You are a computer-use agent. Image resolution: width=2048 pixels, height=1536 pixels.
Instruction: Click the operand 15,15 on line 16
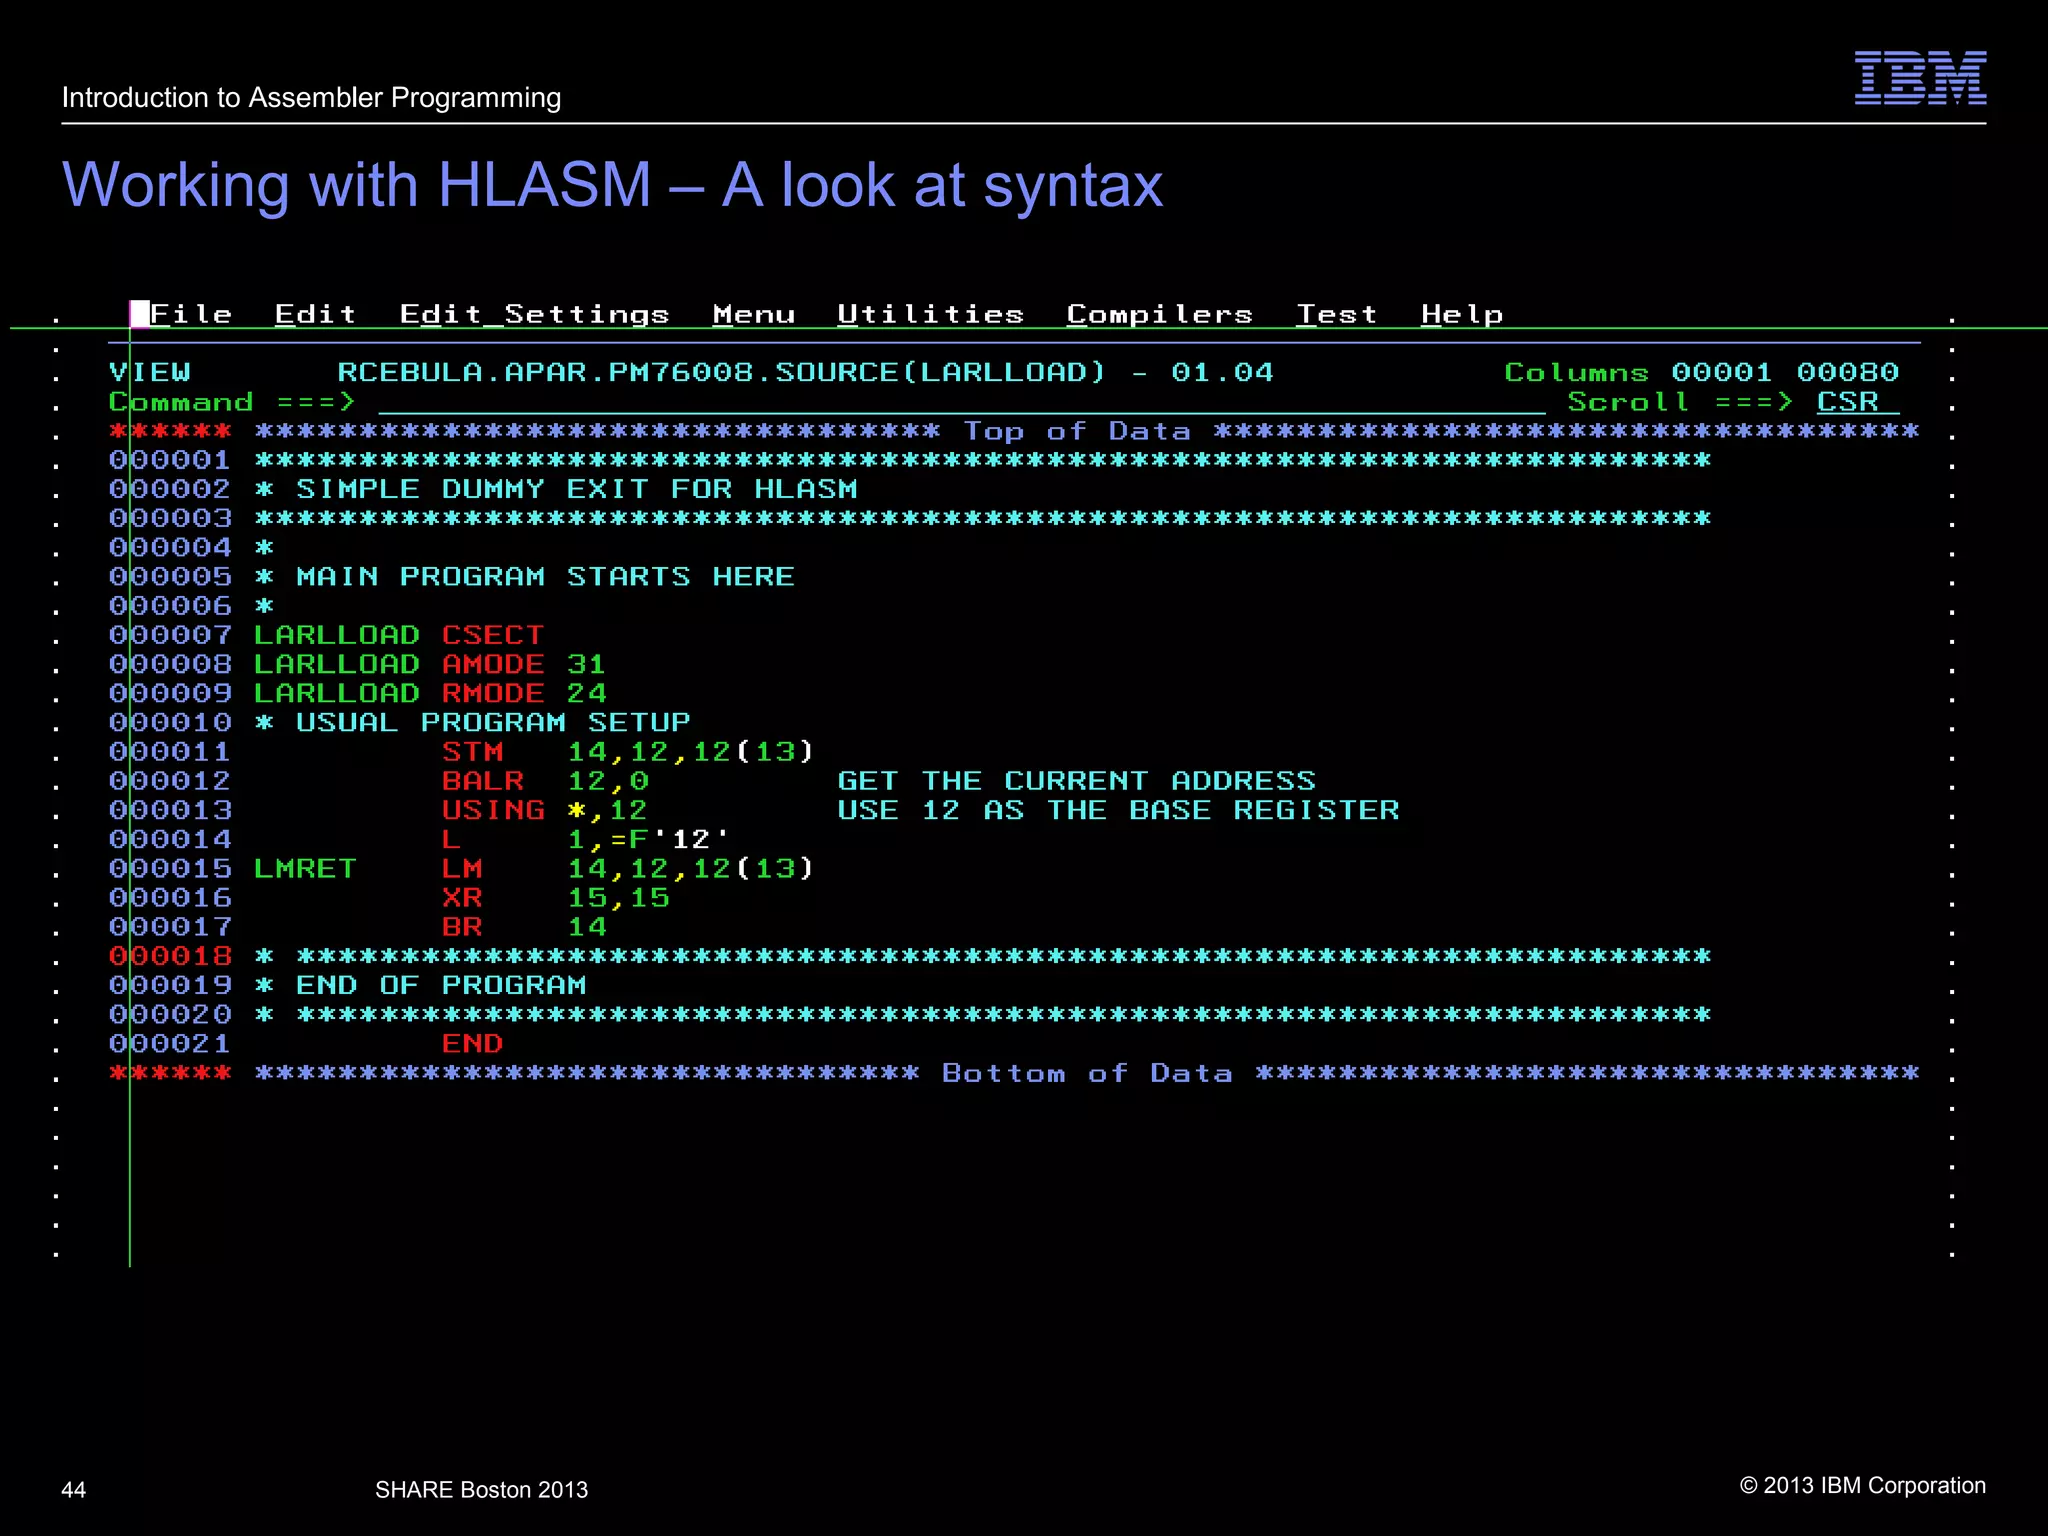[618, 898]
